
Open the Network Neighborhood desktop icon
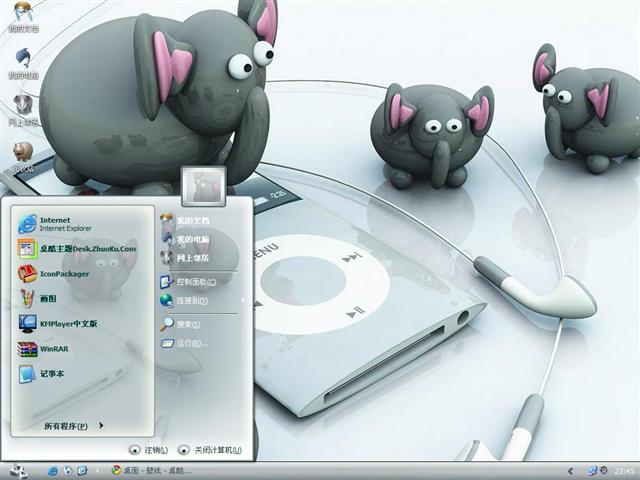pyautogui.click(x=23, y=110)
